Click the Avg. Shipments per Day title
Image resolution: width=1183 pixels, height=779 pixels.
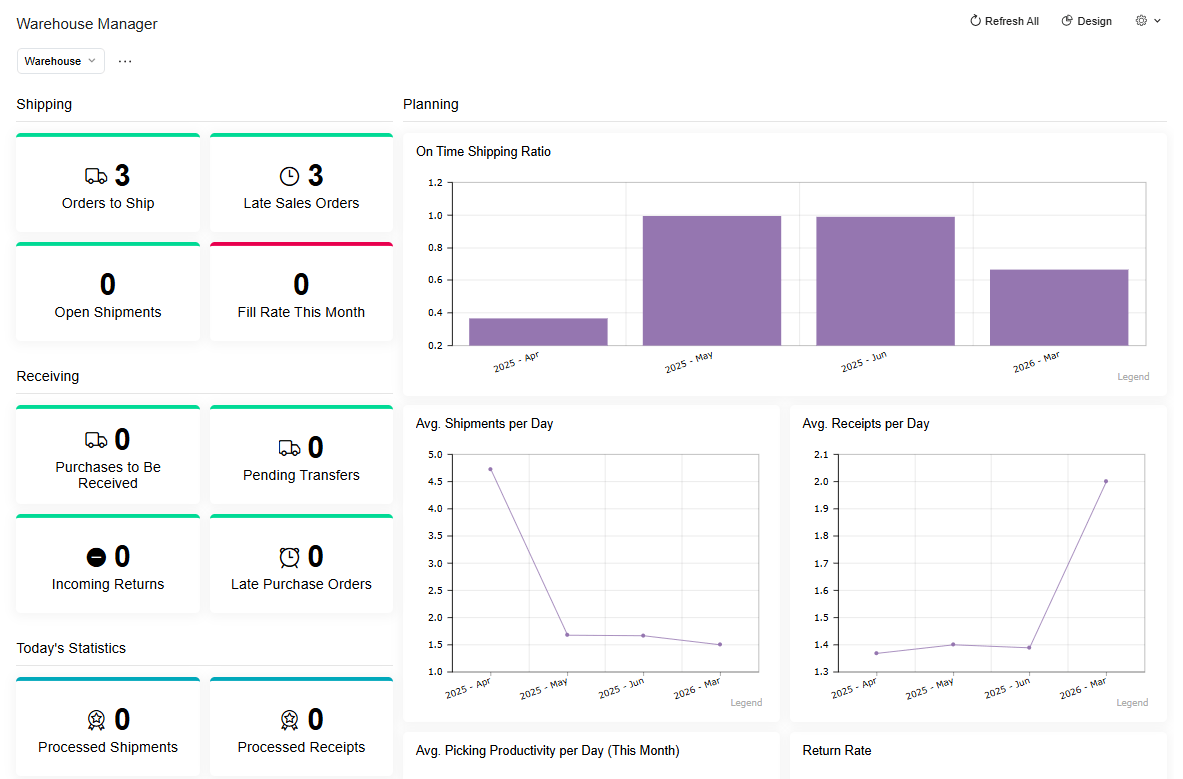pyautogui.click(x=484, y=424)
